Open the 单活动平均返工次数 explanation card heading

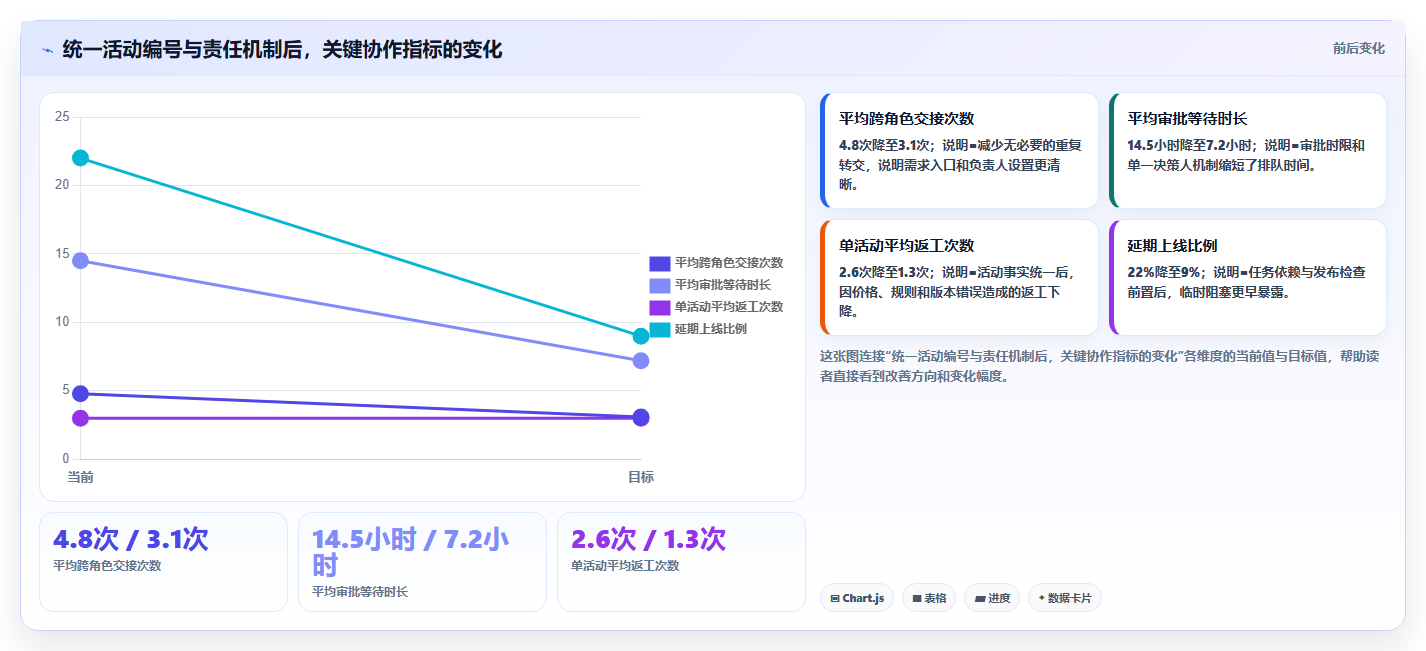tap(907, 245)
